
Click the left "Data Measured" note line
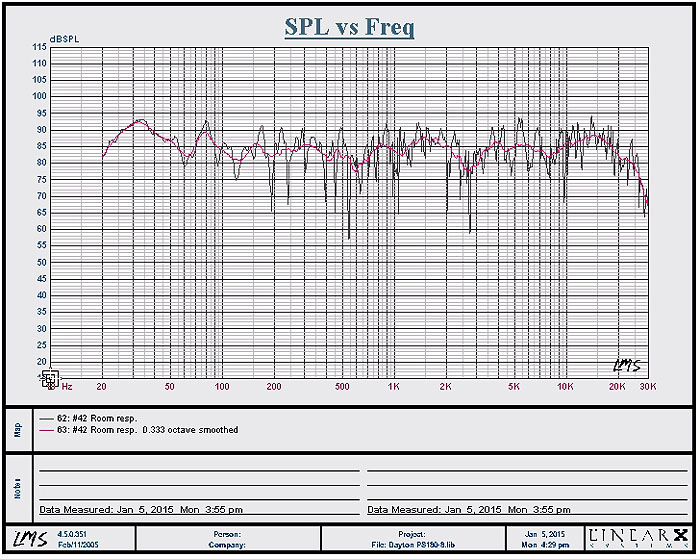tap(139, 510)
